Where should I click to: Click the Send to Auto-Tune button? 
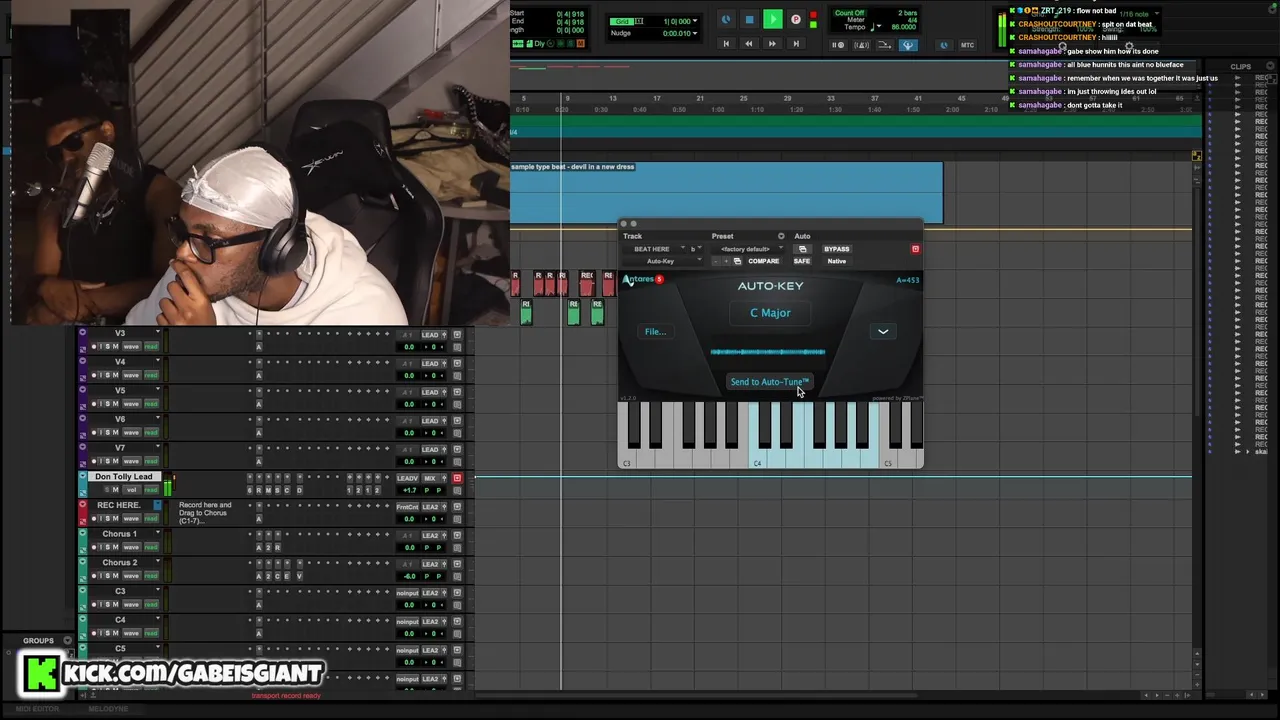click(x=769, y=382)
